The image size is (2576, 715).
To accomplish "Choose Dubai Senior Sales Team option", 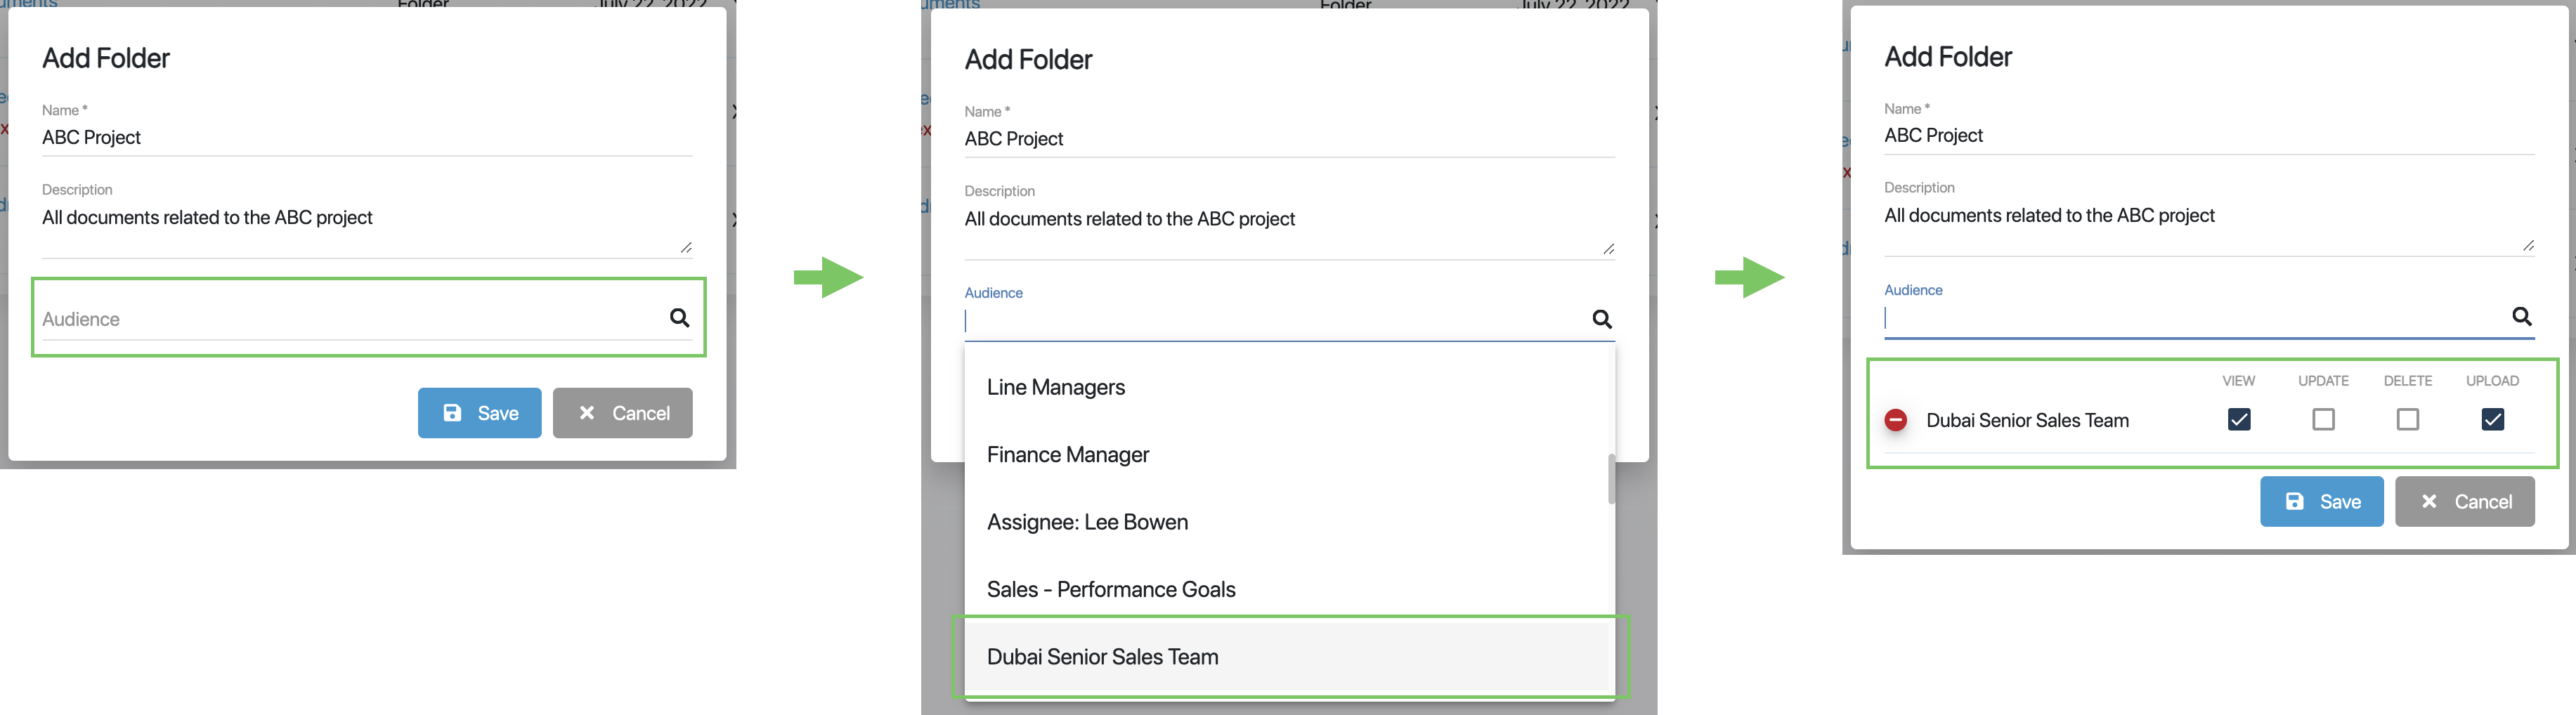I will click(1102, 657).
